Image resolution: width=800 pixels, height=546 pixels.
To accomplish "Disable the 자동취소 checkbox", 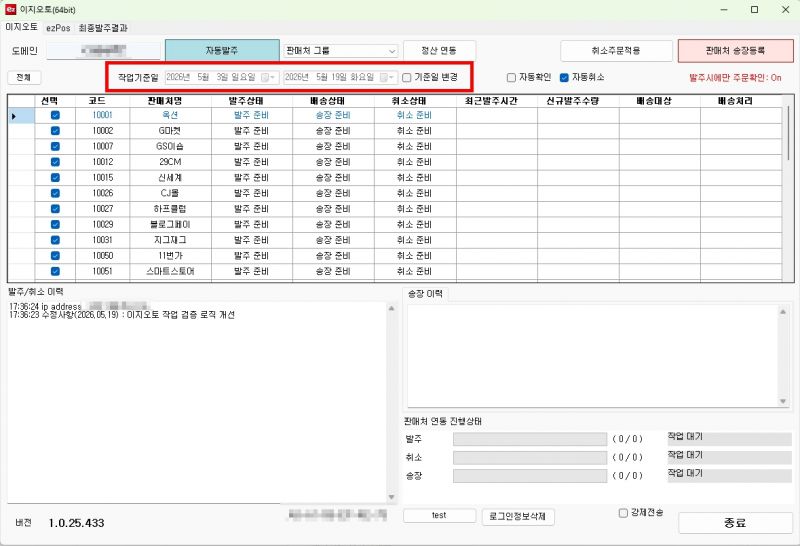I will (x=564, y=78).
